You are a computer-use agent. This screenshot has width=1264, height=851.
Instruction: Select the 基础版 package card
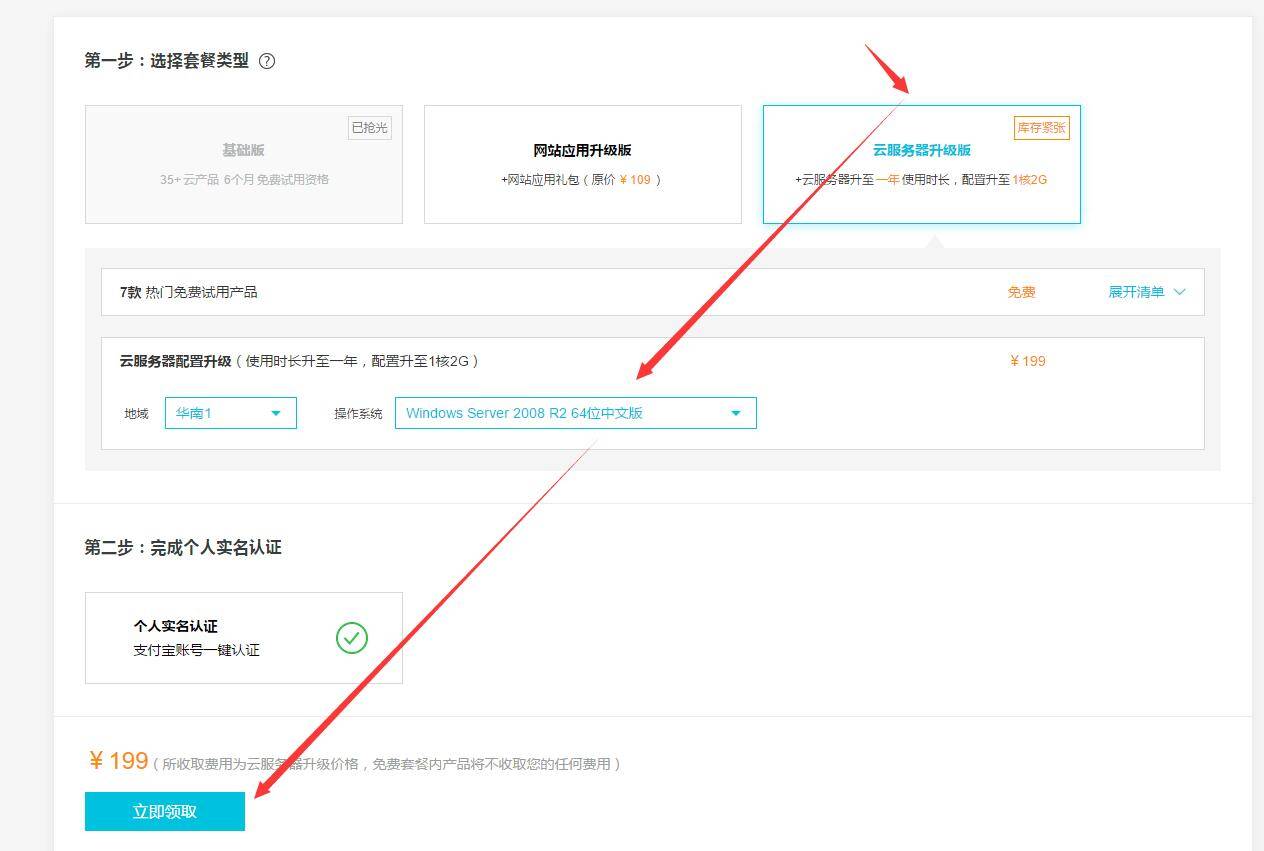pyautogui.click(x=243, y=164)
